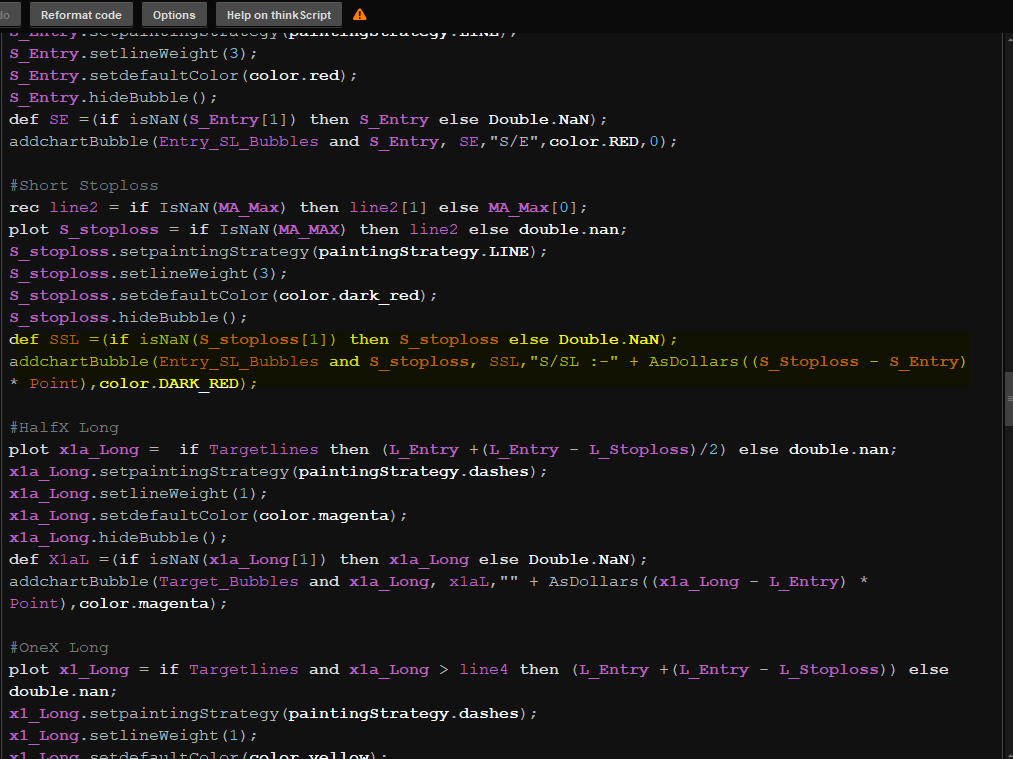Click the partially visible Redo button
Image resolution: width=1013 pixels, height=759 pixels.
(8, 15)
